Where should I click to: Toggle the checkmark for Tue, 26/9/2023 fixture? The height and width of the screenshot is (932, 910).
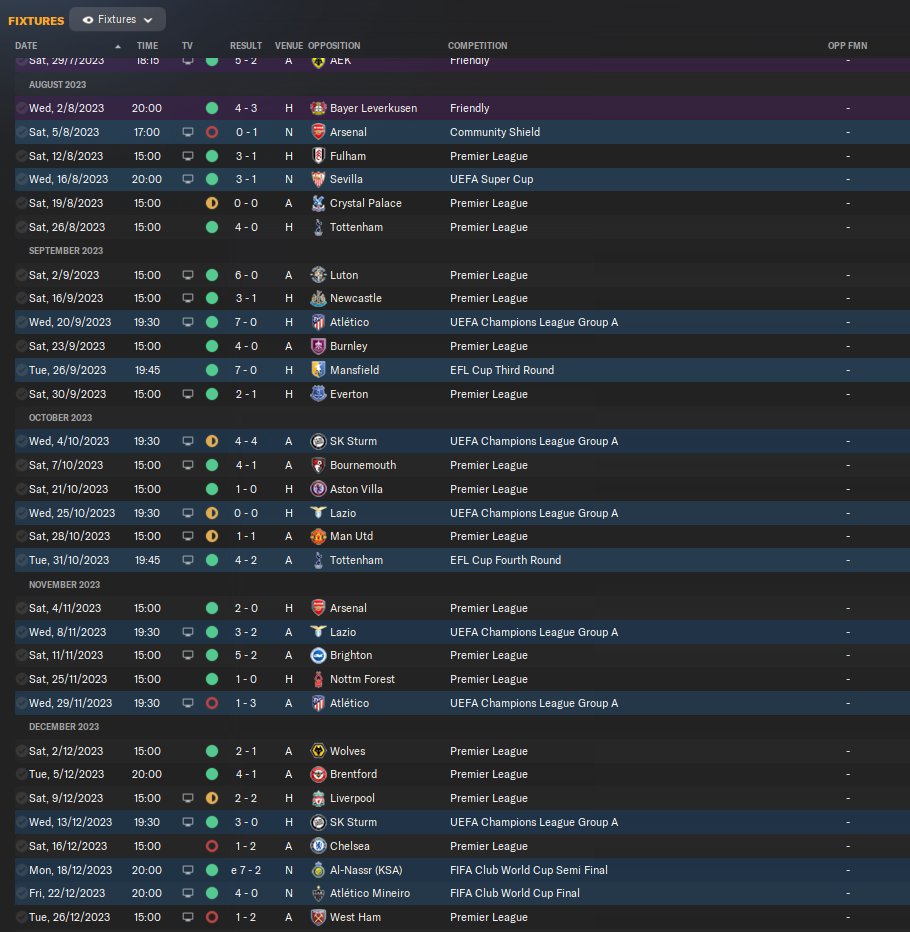click(21, 370)
